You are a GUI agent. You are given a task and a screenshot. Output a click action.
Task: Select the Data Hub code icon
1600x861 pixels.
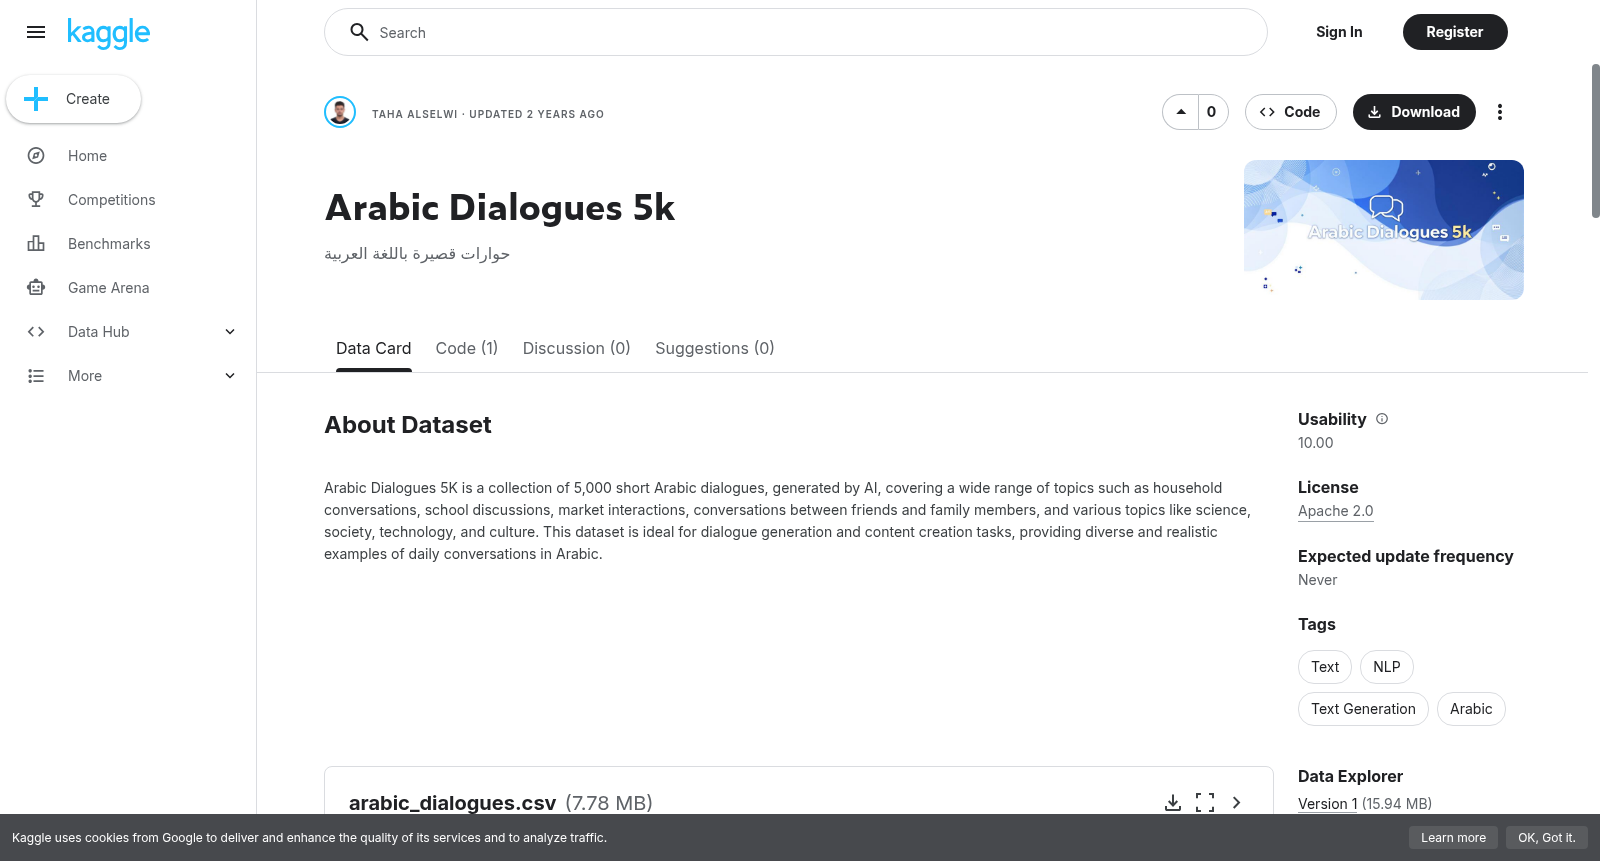[36, 332]
